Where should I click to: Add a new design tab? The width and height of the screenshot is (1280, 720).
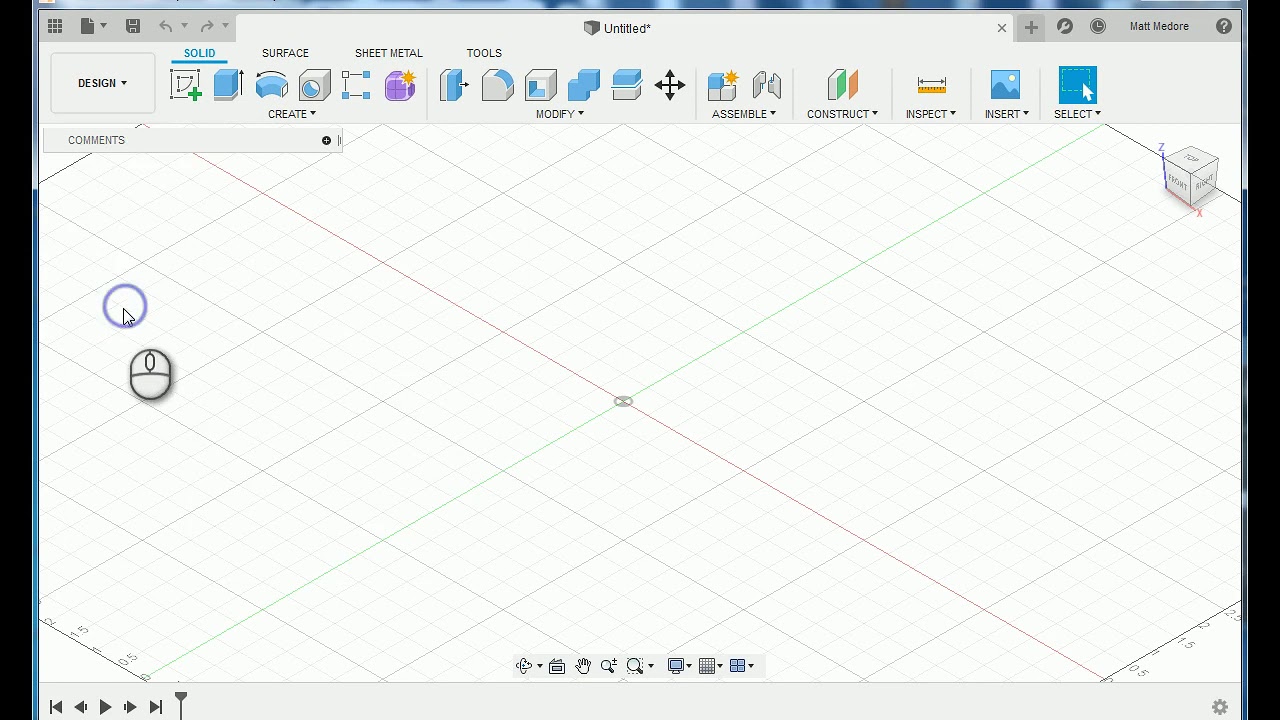[1031, 28]
